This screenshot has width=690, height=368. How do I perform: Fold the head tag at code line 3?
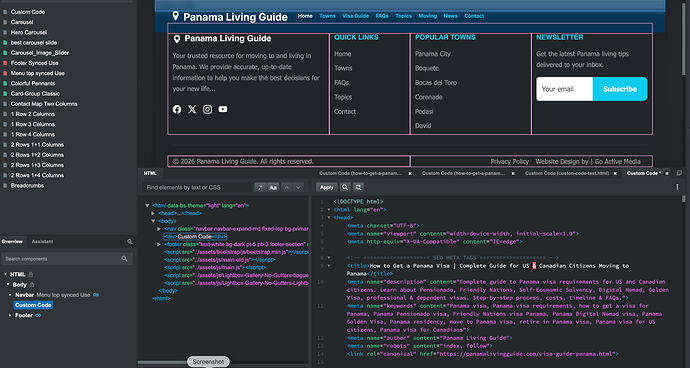(x=329, y=217)
